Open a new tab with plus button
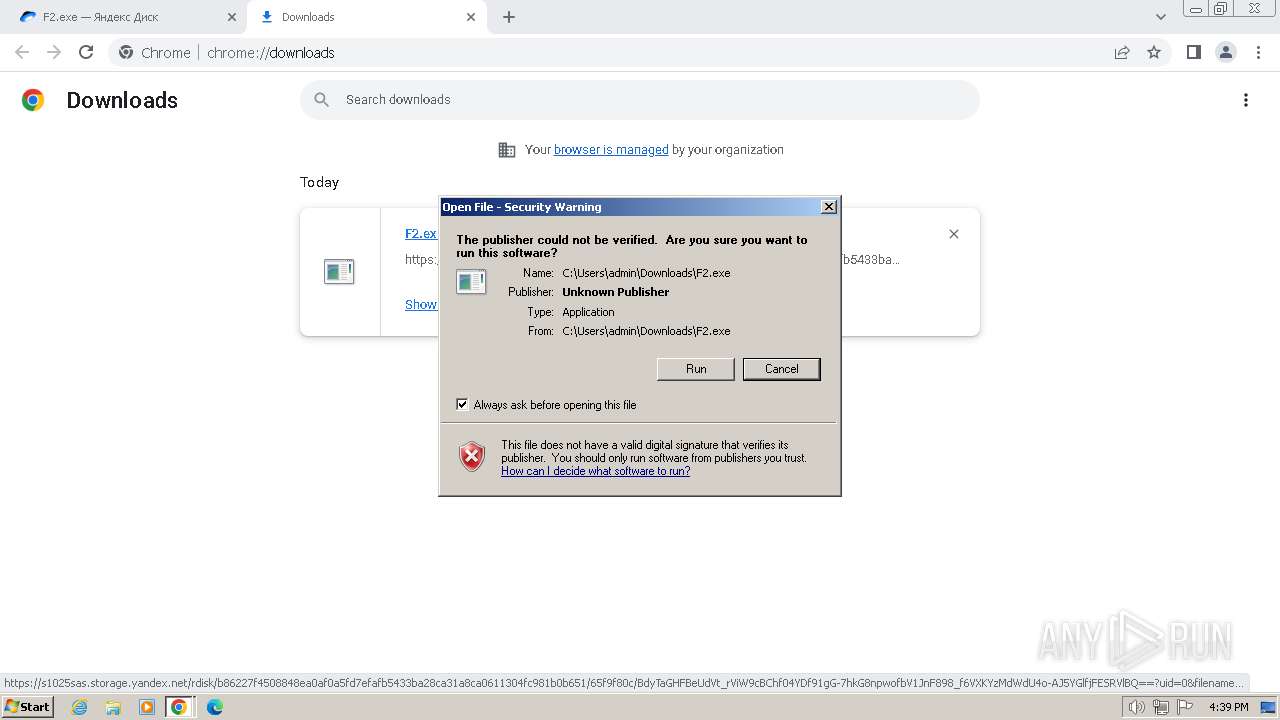Screen dimensions: 1280x720 [x=509, y=17]
